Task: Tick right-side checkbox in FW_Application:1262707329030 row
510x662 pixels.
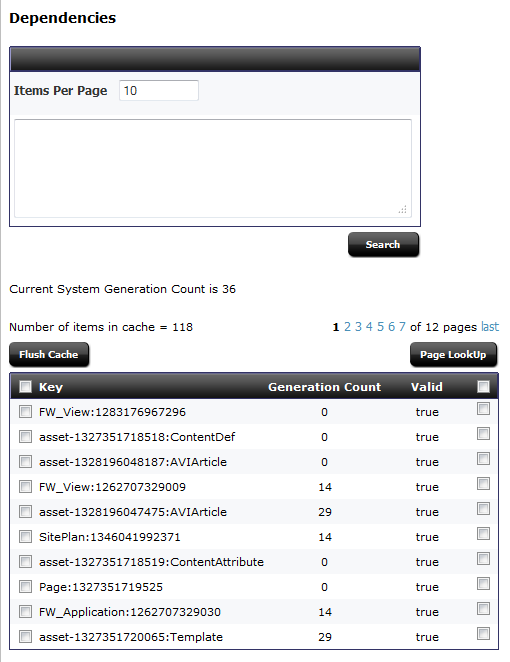Action: (x=483, y=608)
